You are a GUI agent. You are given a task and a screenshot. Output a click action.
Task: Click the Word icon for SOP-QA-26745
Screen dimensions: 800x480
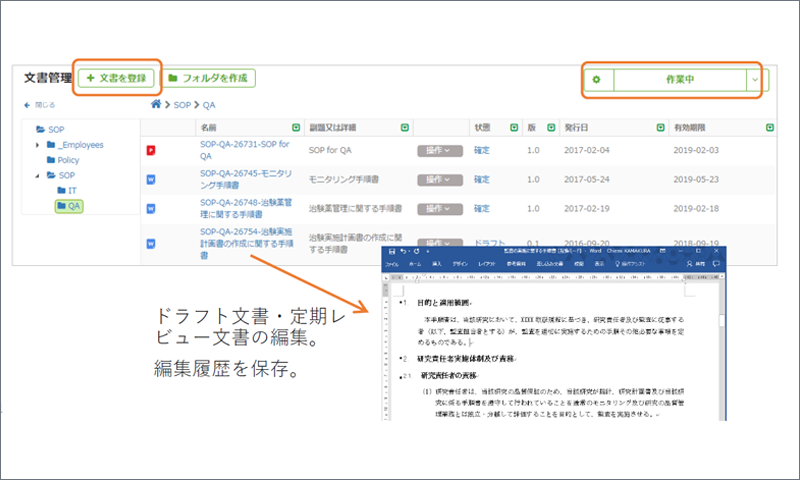151,180
